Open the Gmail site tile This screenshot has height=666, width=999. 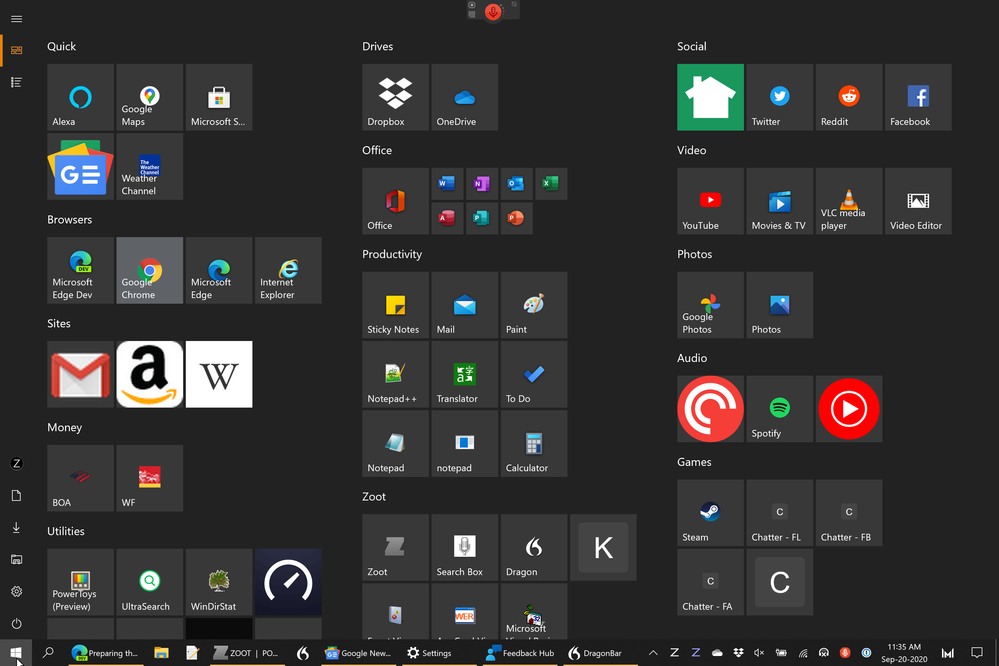coord(80,374)
